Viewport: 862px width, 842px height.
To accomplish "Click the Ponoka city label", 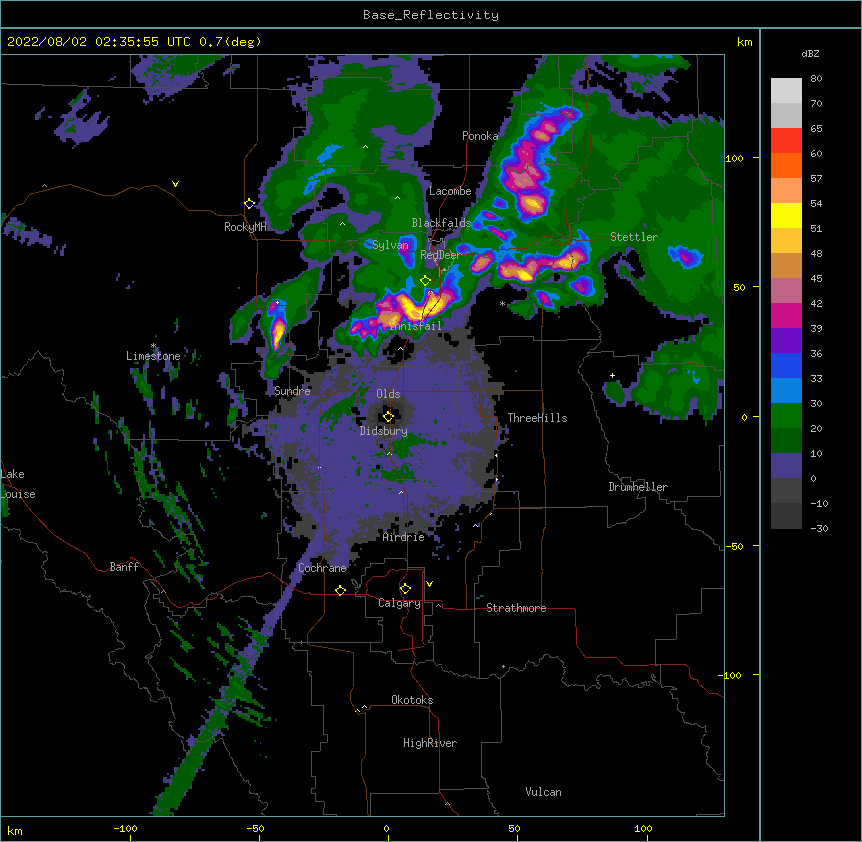I will point(480,136).
